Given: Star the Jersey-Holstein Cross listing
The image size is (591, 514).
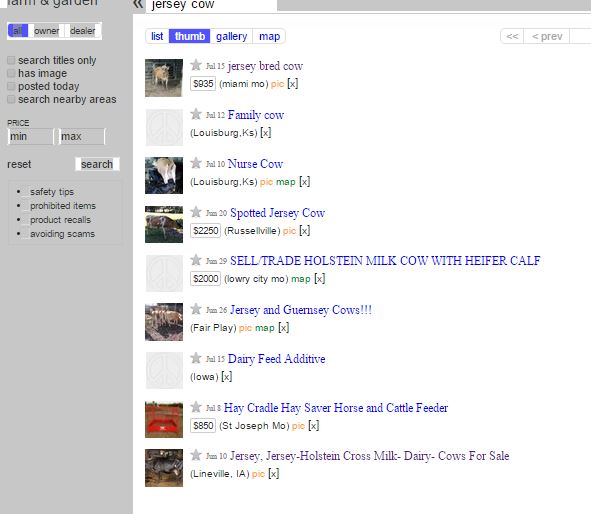Looking at the screenshot, I should (196, 455).
